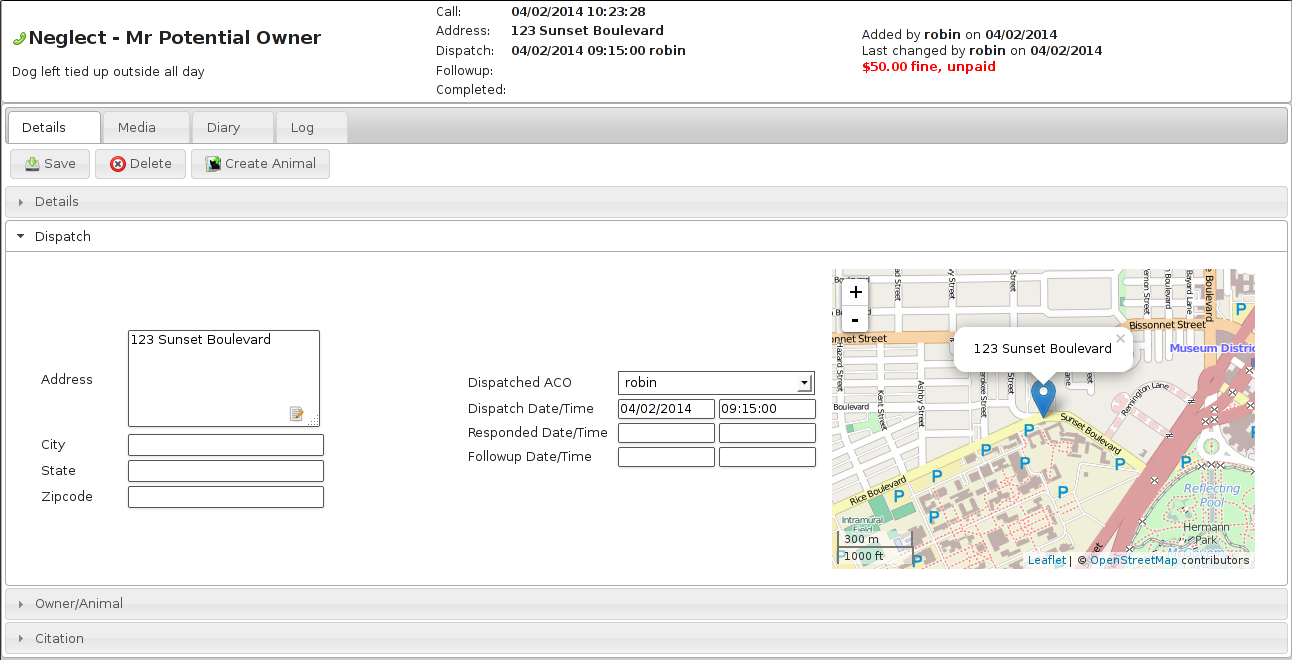This screenshot has width=1292, height=660.
Task: Click Create Animal button
Action: 260,164
